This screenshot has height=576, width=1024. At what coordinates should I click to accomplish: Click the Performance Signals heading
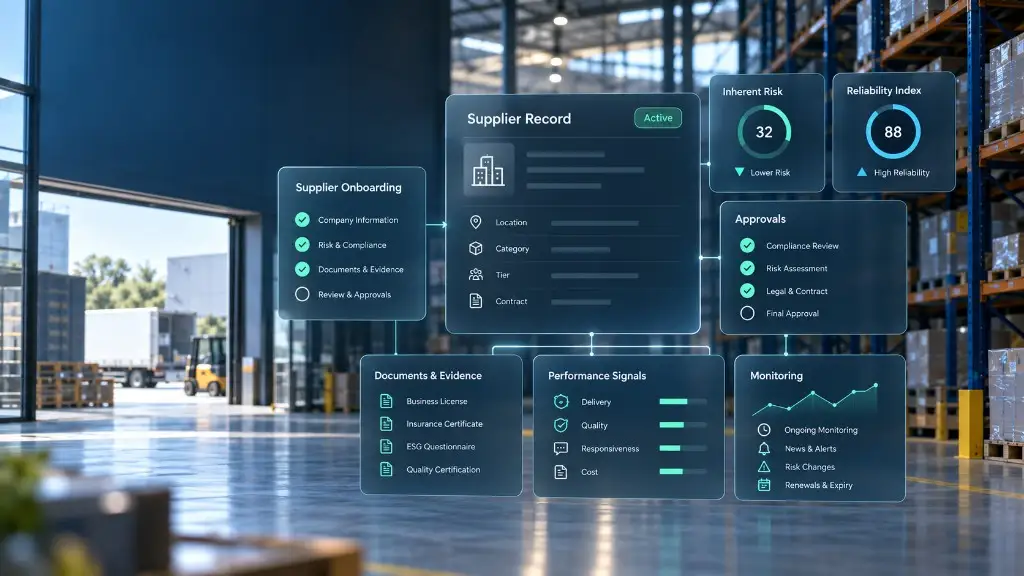pyautogui.click(x=597, y=376)
